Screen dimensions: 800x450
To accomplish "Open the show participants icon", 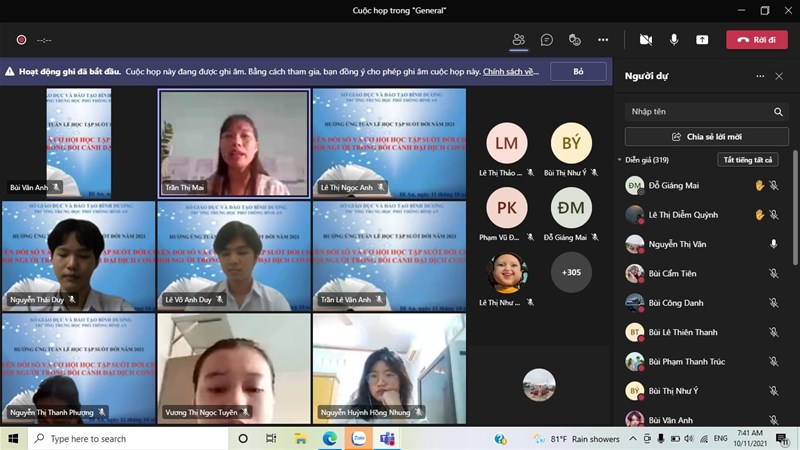I will pyautogui.click(x=518, y=39).
